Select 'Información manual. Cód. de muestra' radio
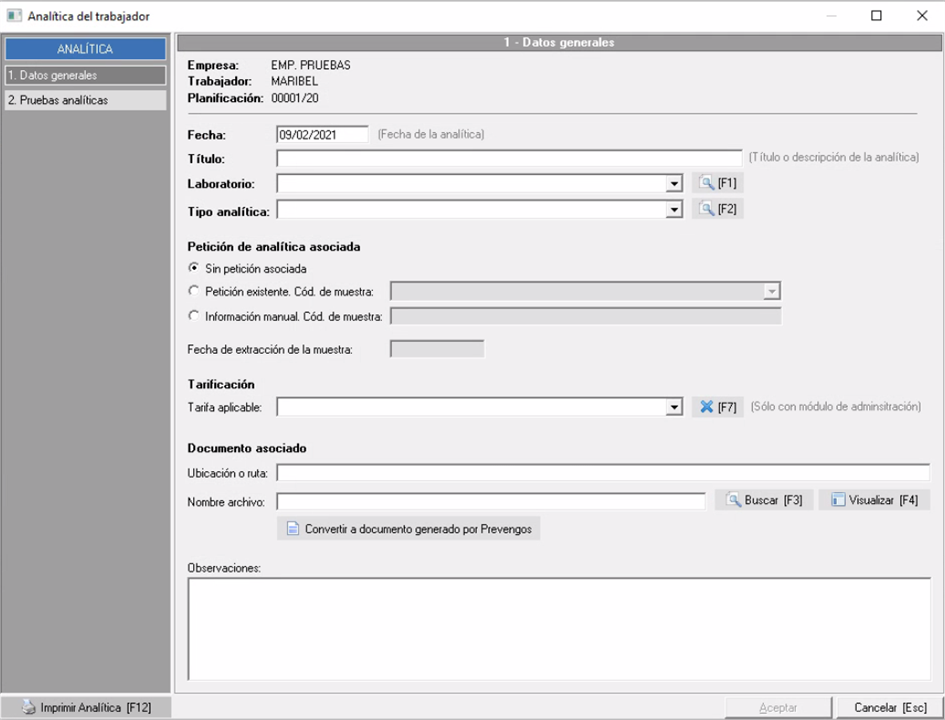The width and height of the screenshot is (945, 720). click(194, 316)
